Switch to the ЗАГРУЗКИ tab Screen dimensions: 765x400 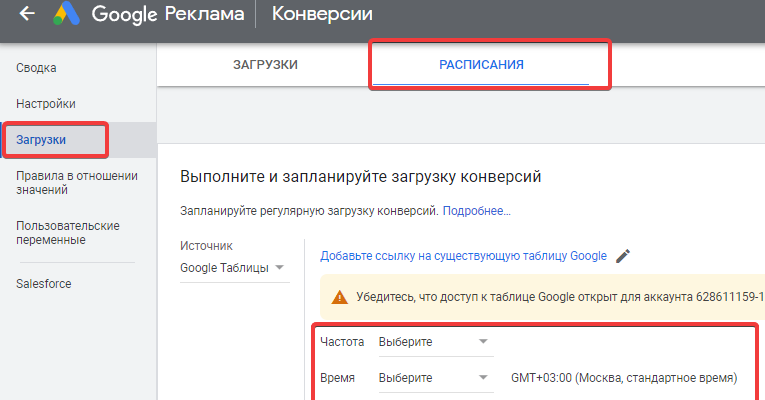(x=265, y=65)
